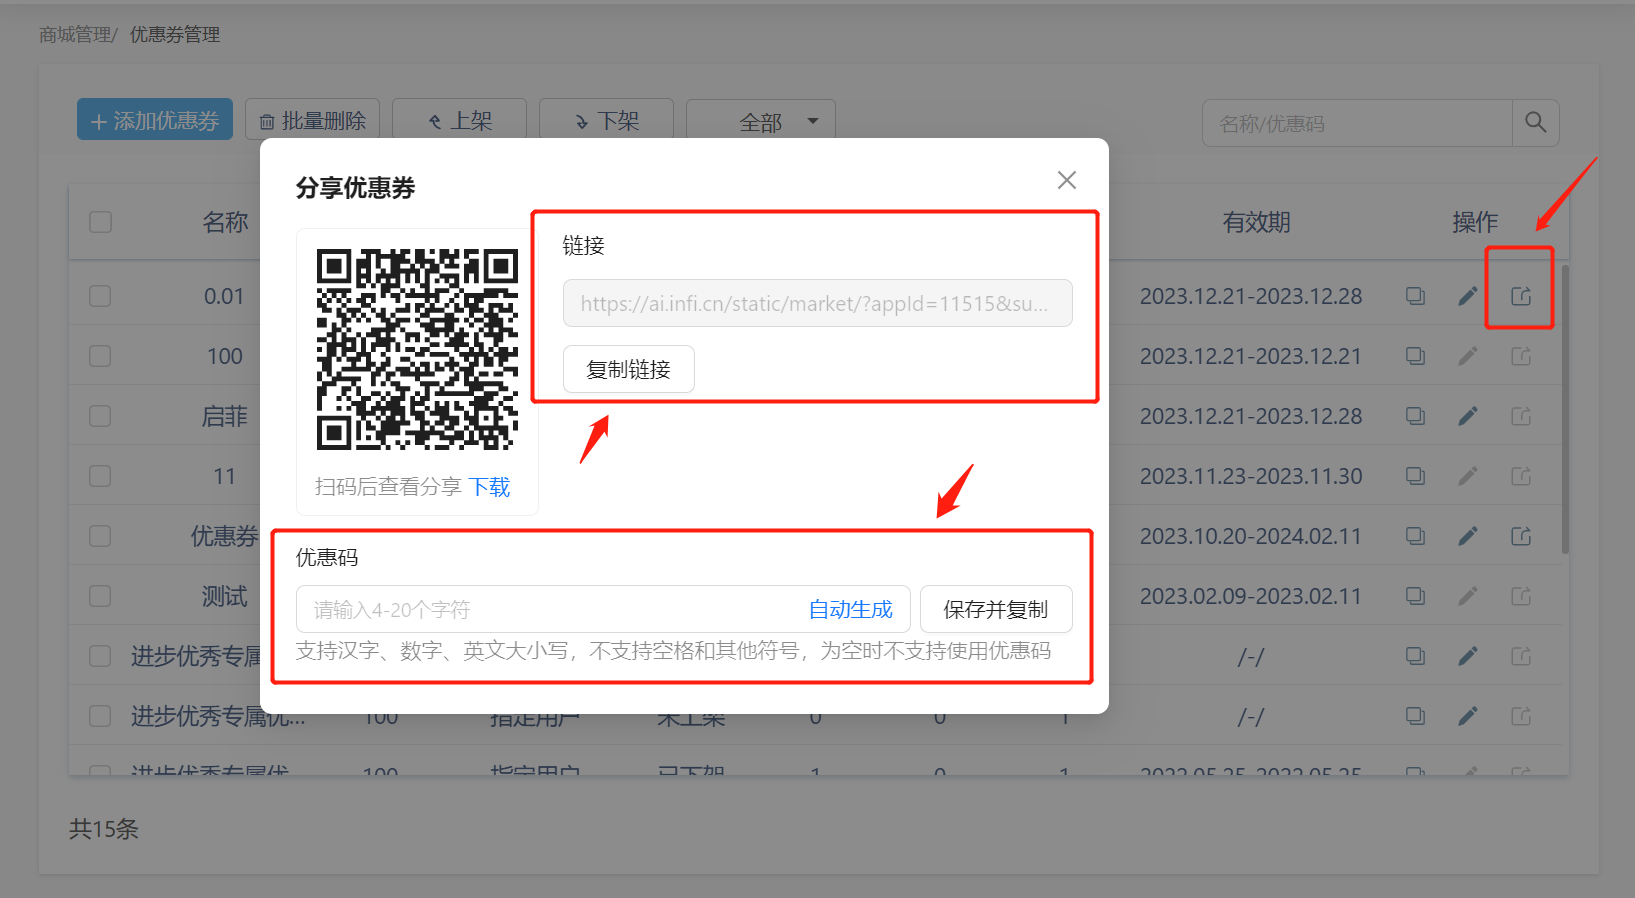Click the share icon in the 2023.12.21-2023.12.21 row

click(1521, 356)
